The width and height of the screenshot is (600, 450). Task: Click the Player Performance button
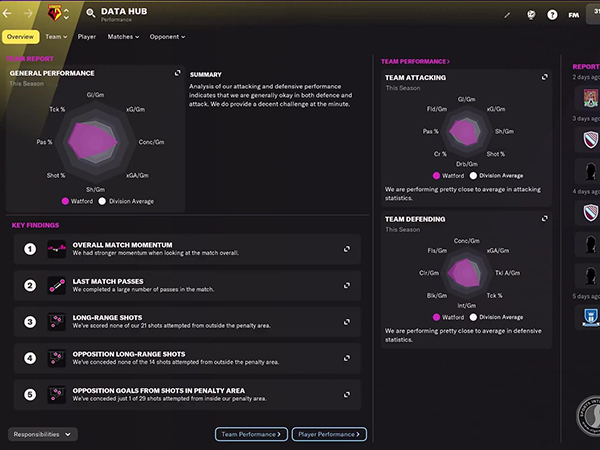pos(329,434)
